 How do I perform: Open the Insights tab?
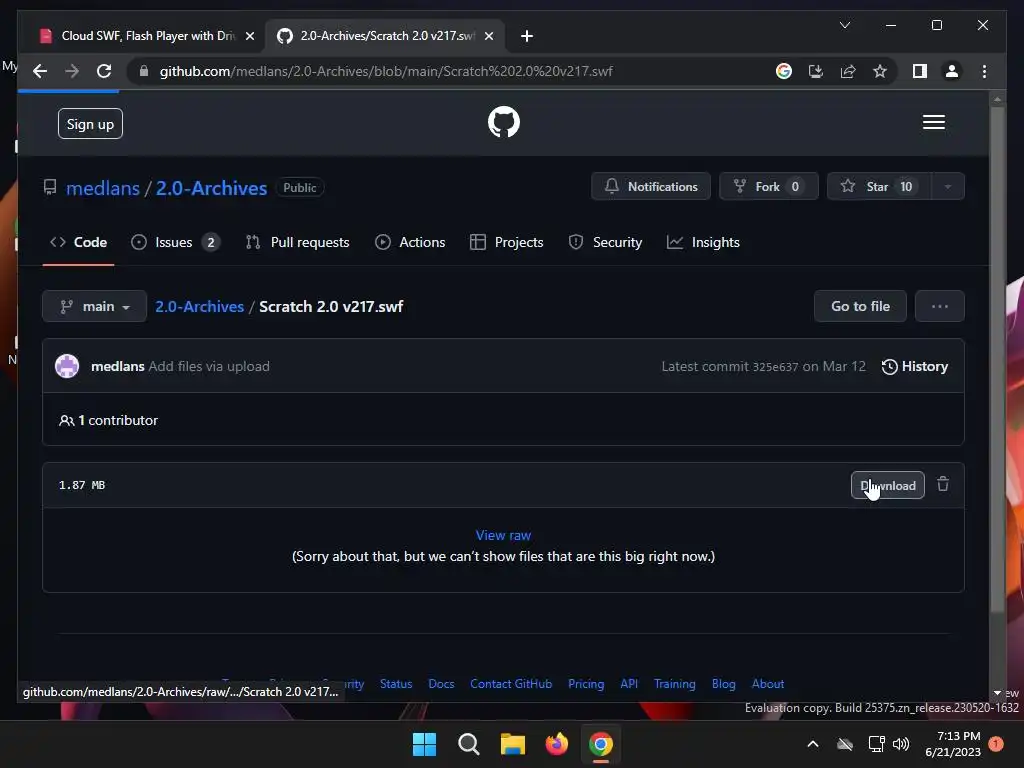703,242
